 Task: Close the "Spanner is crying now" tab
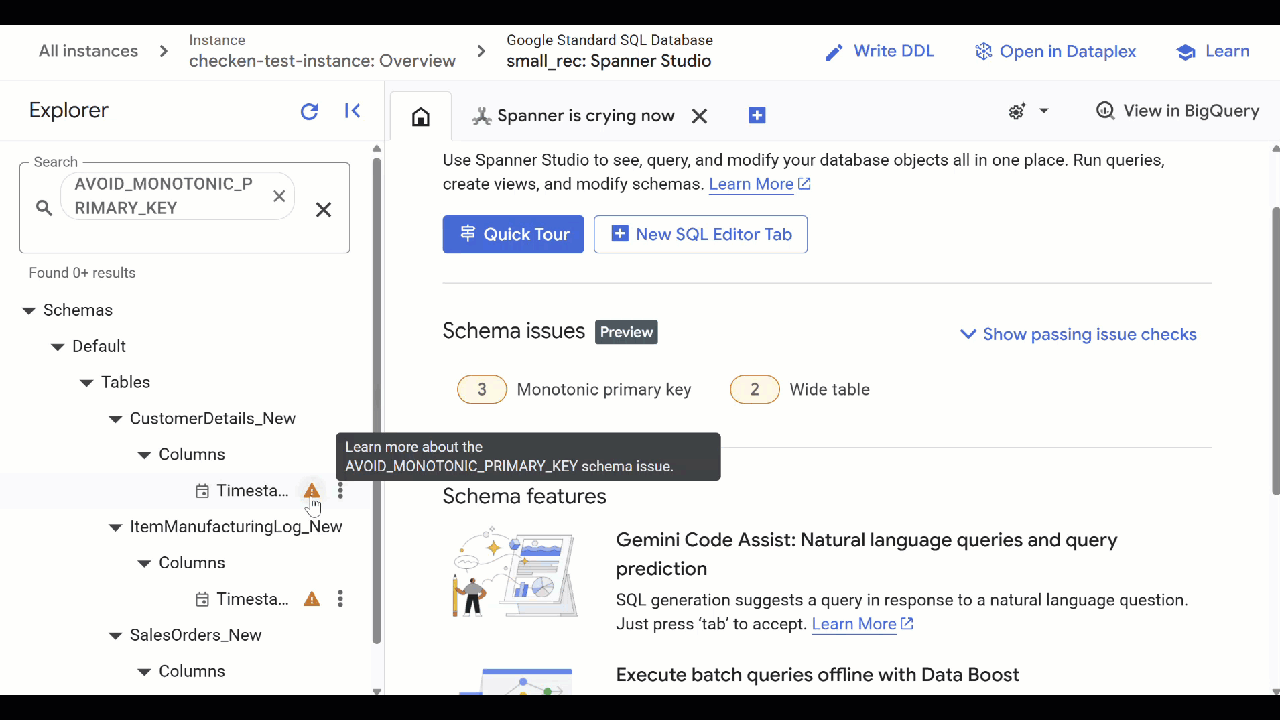tap(700, 116)
